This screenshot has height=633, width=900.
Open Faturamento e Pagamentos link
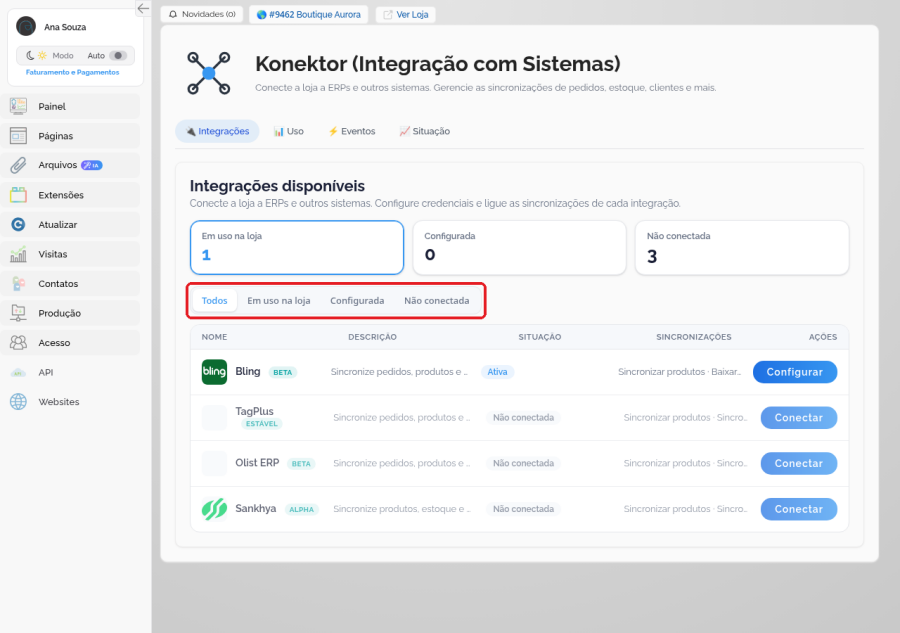[x=72, y=72]
